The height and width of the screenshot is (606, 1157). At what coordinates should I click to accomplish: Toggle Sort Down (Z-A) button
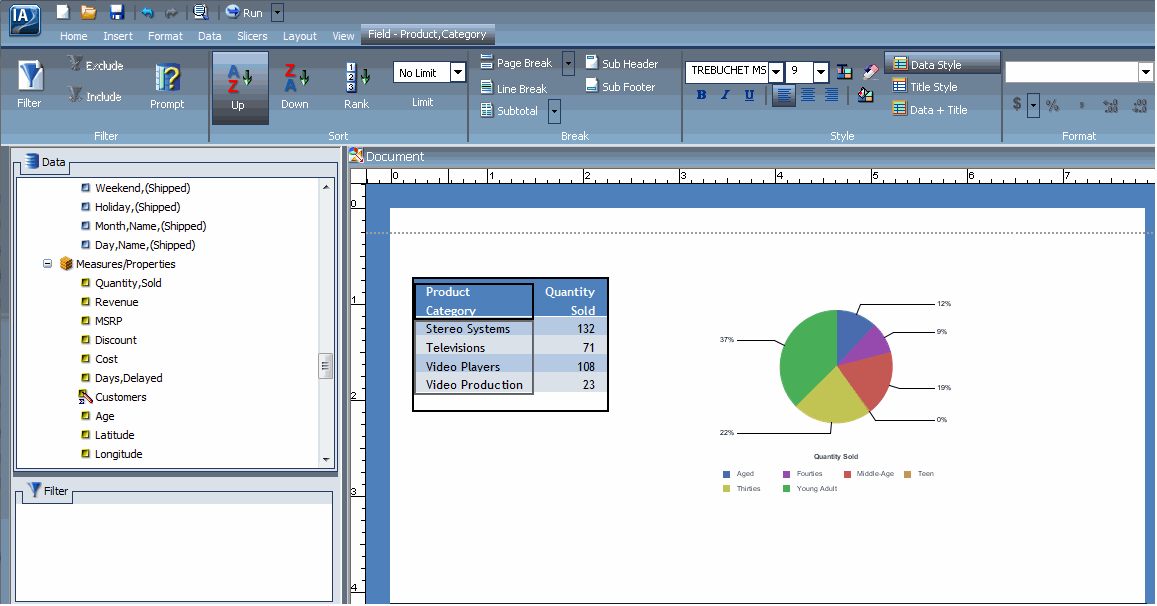[295, 86]
